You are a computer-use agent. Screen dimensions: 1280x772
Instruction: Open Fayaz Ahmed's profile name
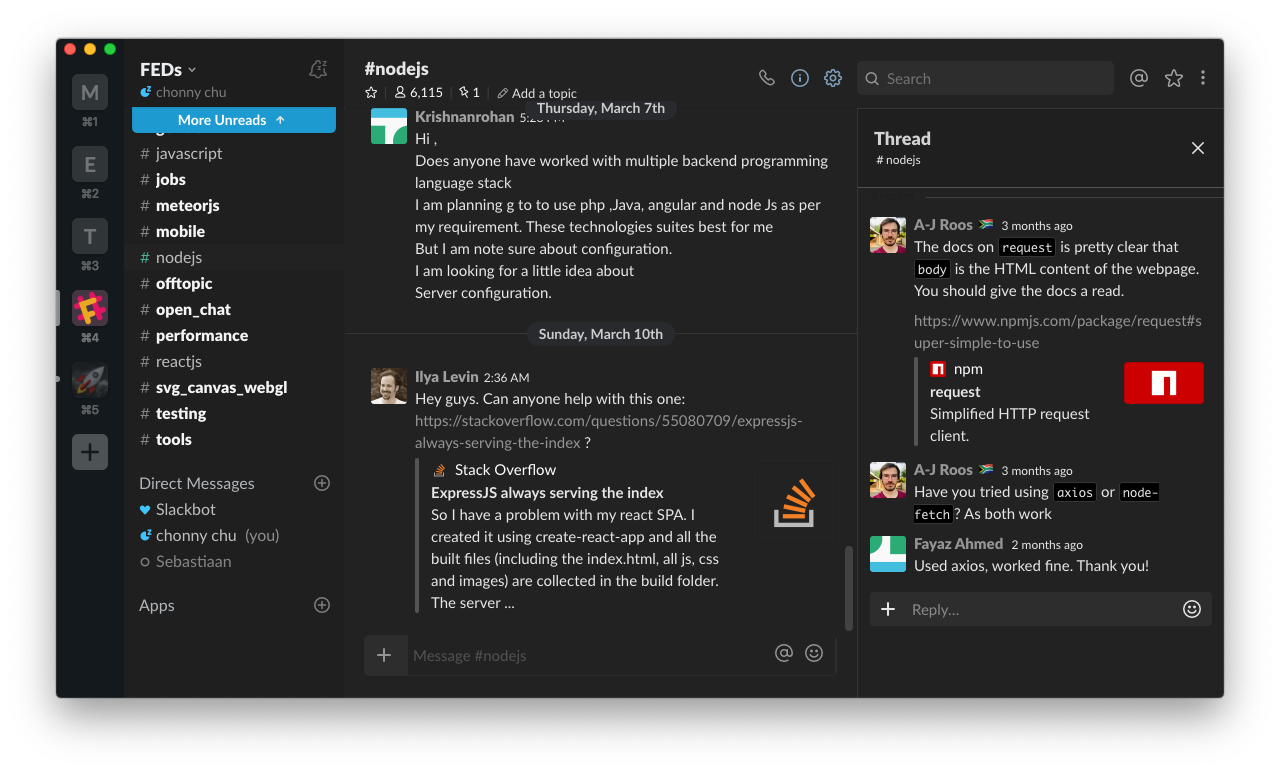[958, 543]
